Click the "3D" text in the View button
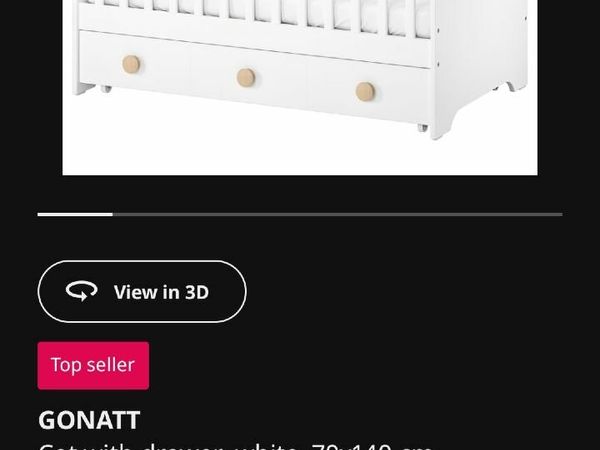This screenshot has height=450, width=600. (x=197, y=292)
